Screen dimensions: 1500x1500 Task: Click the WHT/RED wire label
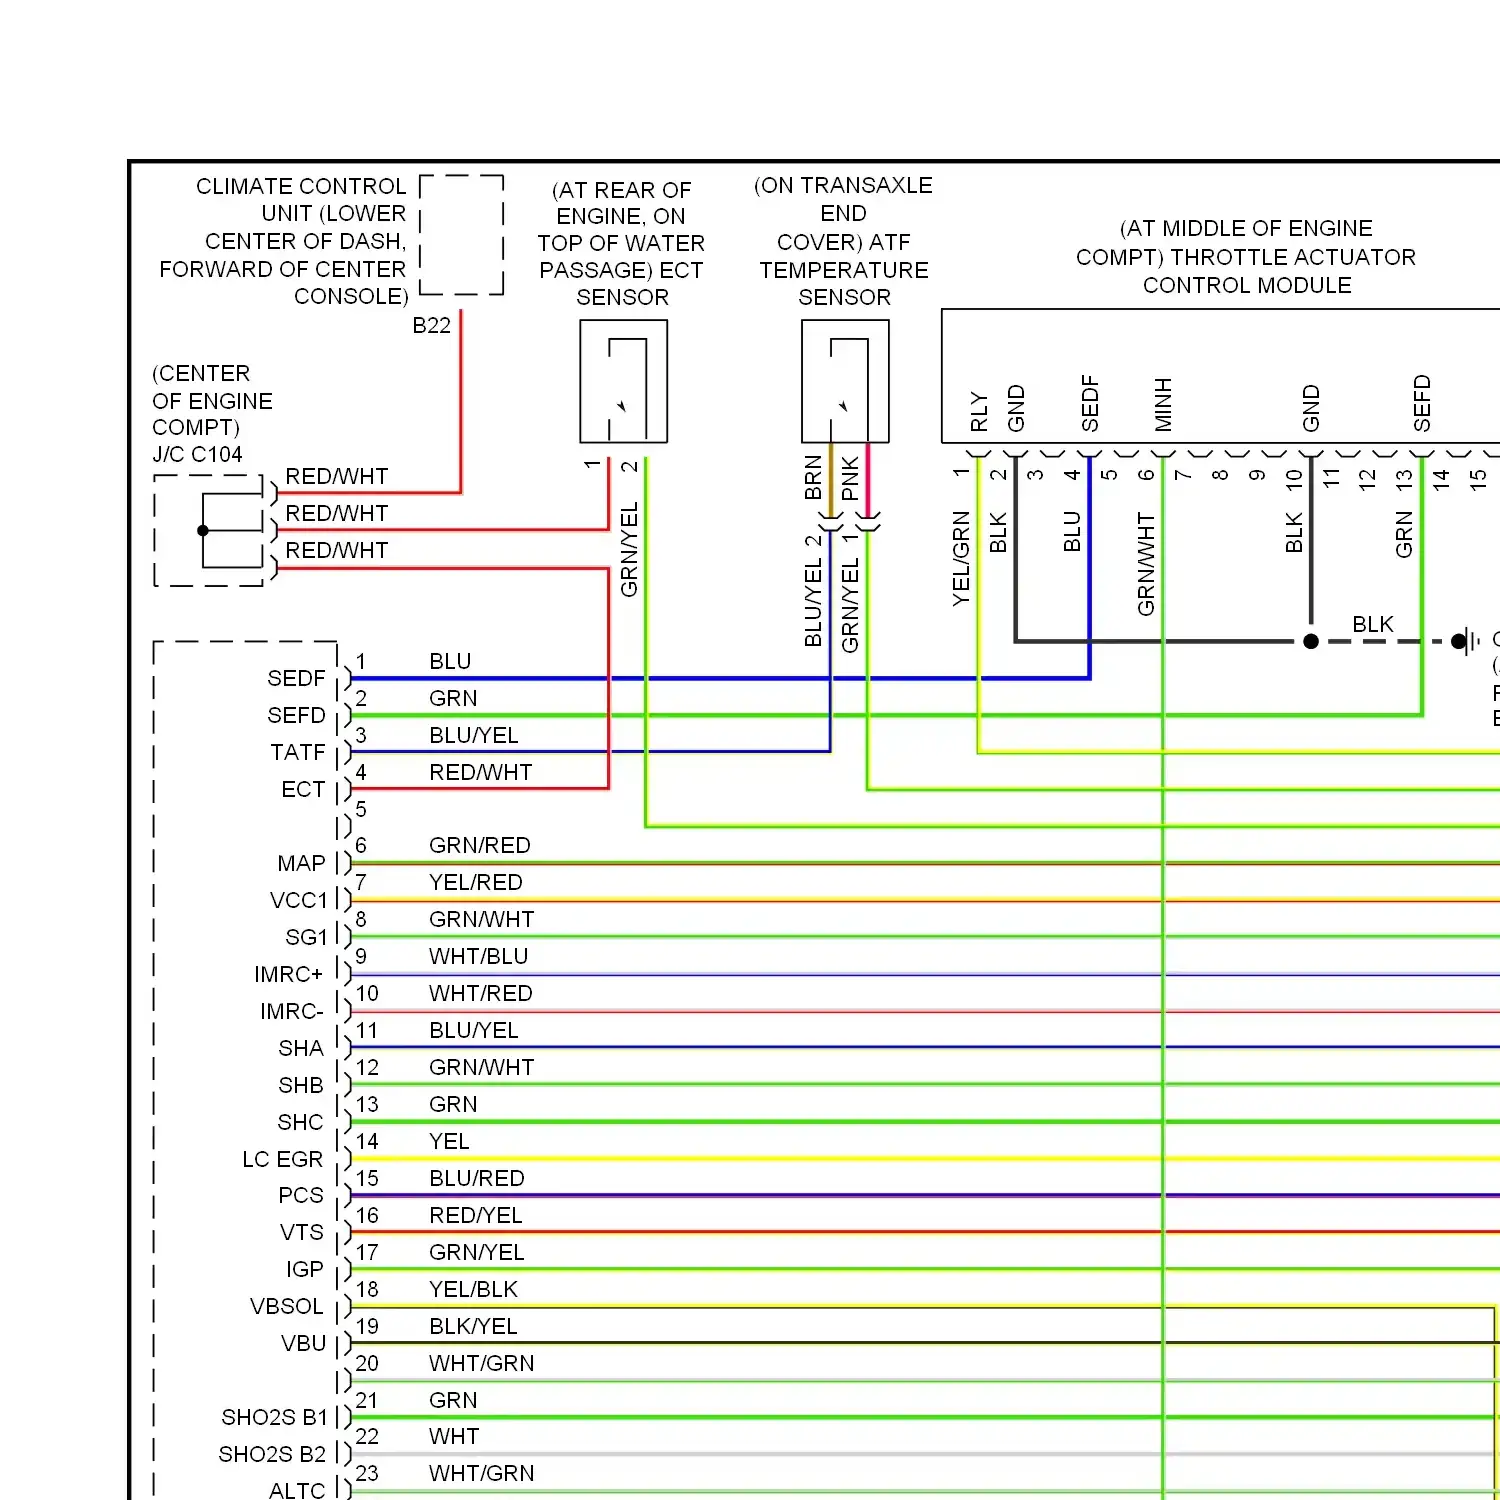coord(481,993)
